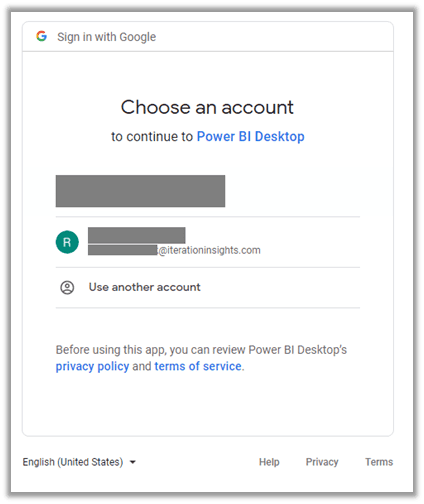Click Help in the footer
Screen dimensions: 424x504
tap(269, 462)
